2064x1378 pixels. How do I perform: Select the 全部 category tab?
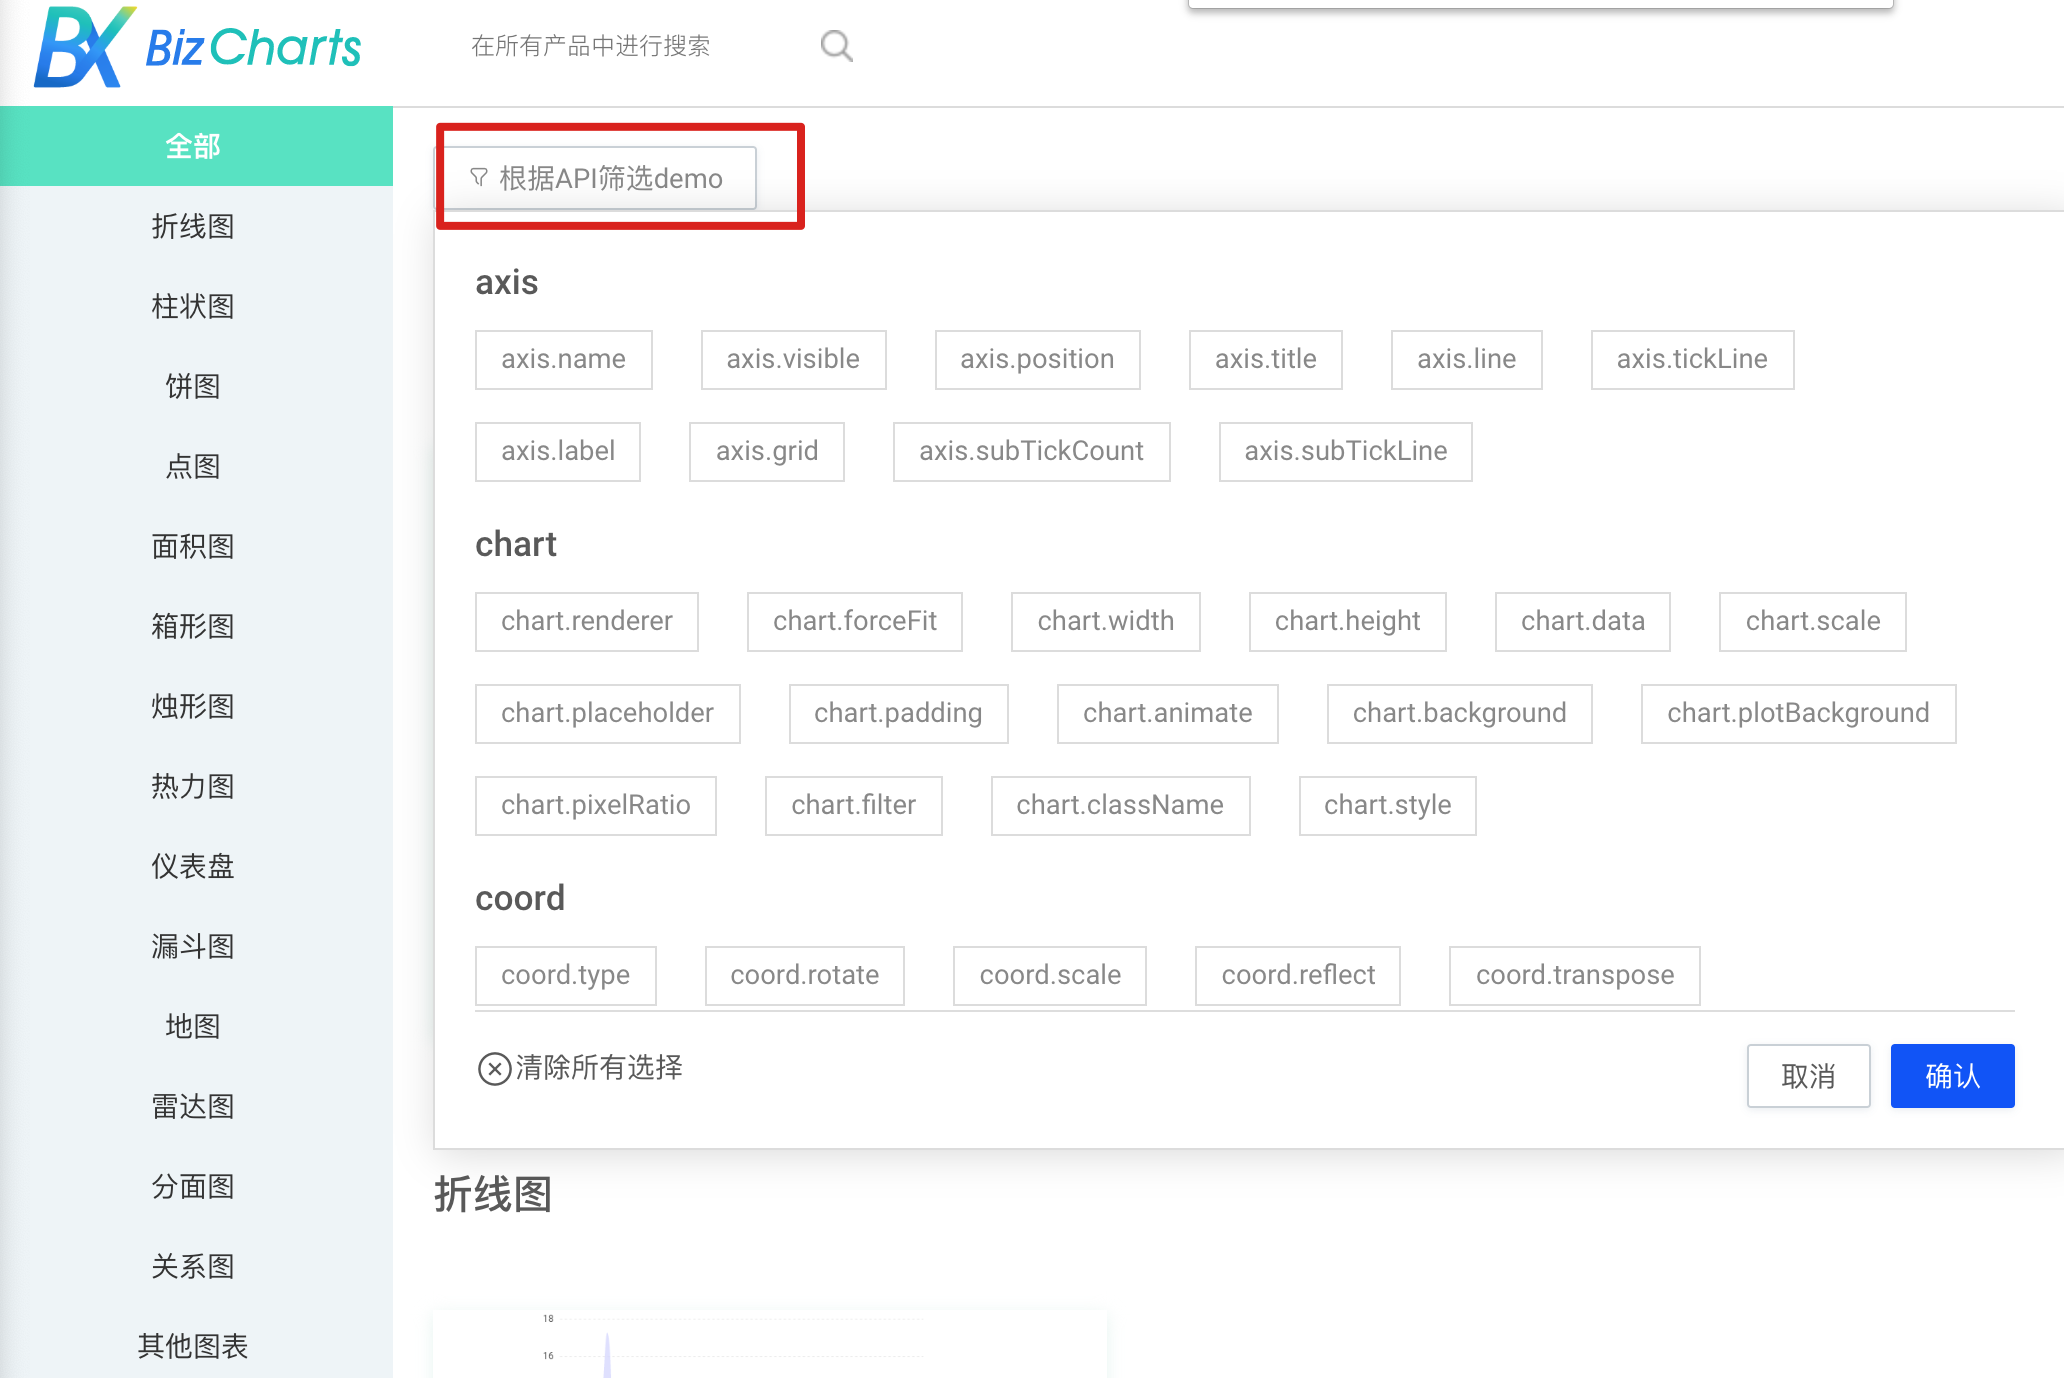(x=193, y=146)
